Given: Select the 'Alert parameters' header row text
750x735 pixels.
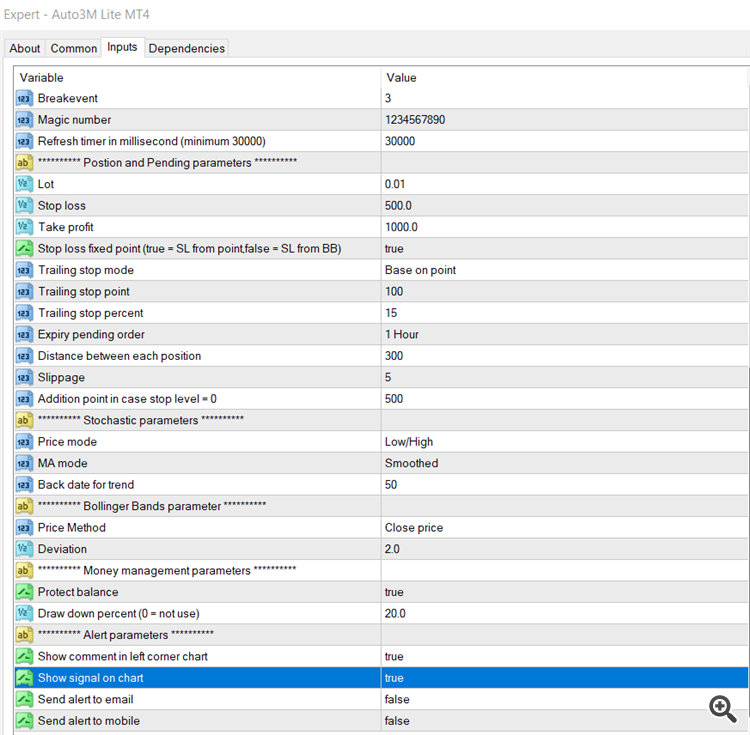Looking at the screenshot, I should pos(126,635).
